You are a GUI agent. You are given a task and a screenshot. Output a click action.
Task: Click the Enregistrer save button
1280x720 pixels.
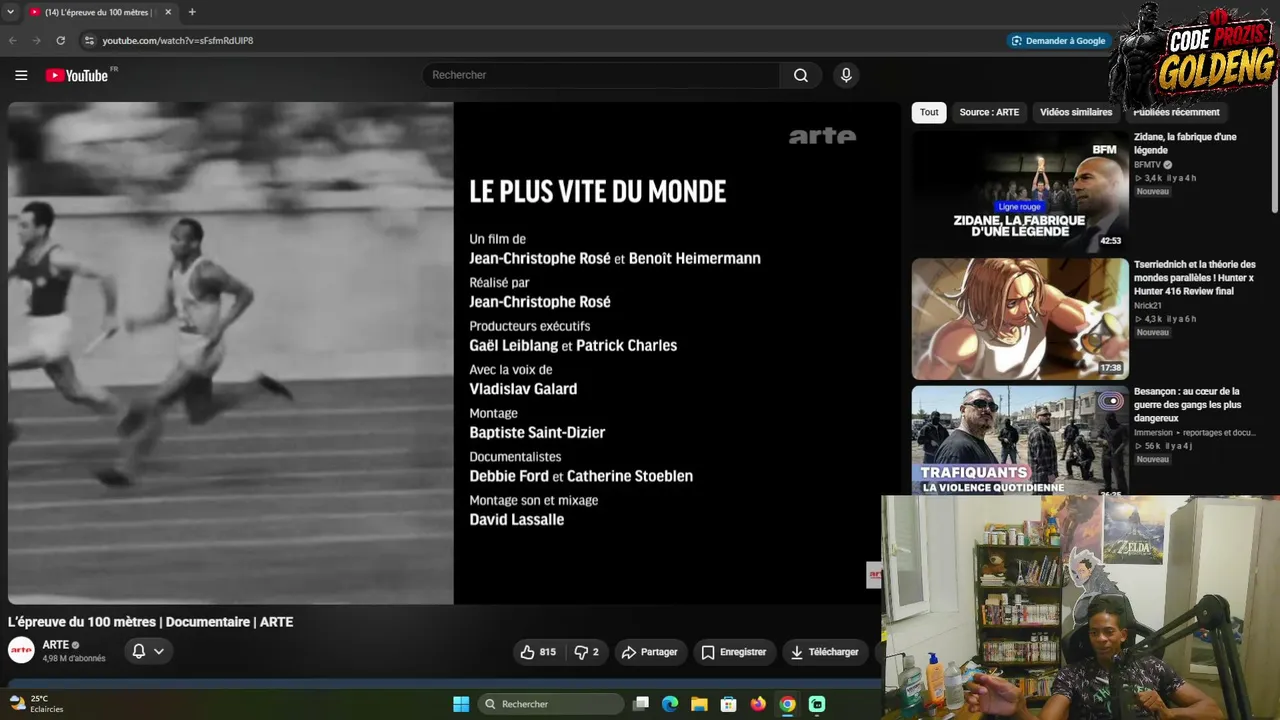(x=733, y=652)
